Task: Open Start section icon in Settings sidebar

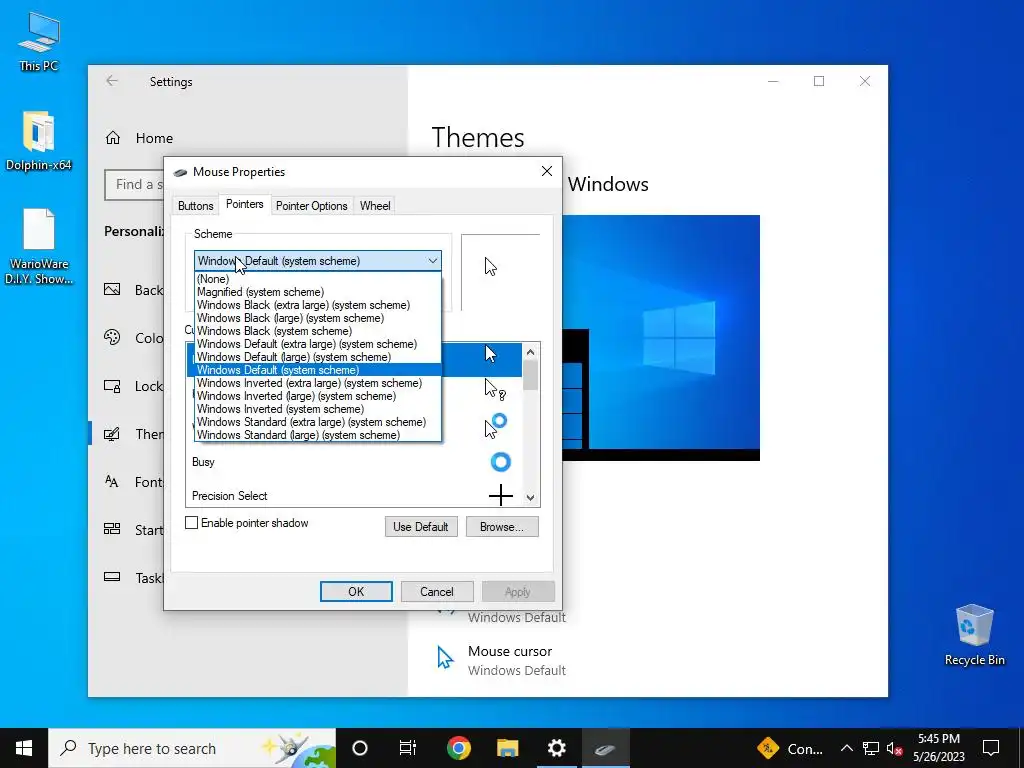Action: pos(112,530)
